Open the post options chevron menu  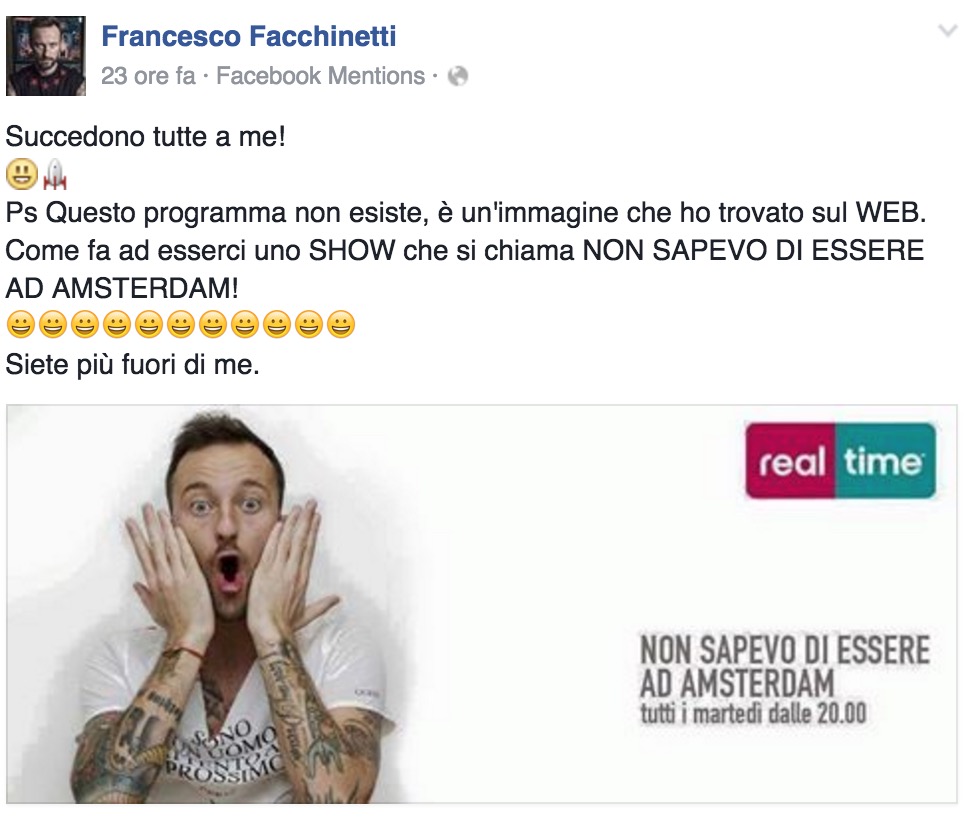click(947, 31)
